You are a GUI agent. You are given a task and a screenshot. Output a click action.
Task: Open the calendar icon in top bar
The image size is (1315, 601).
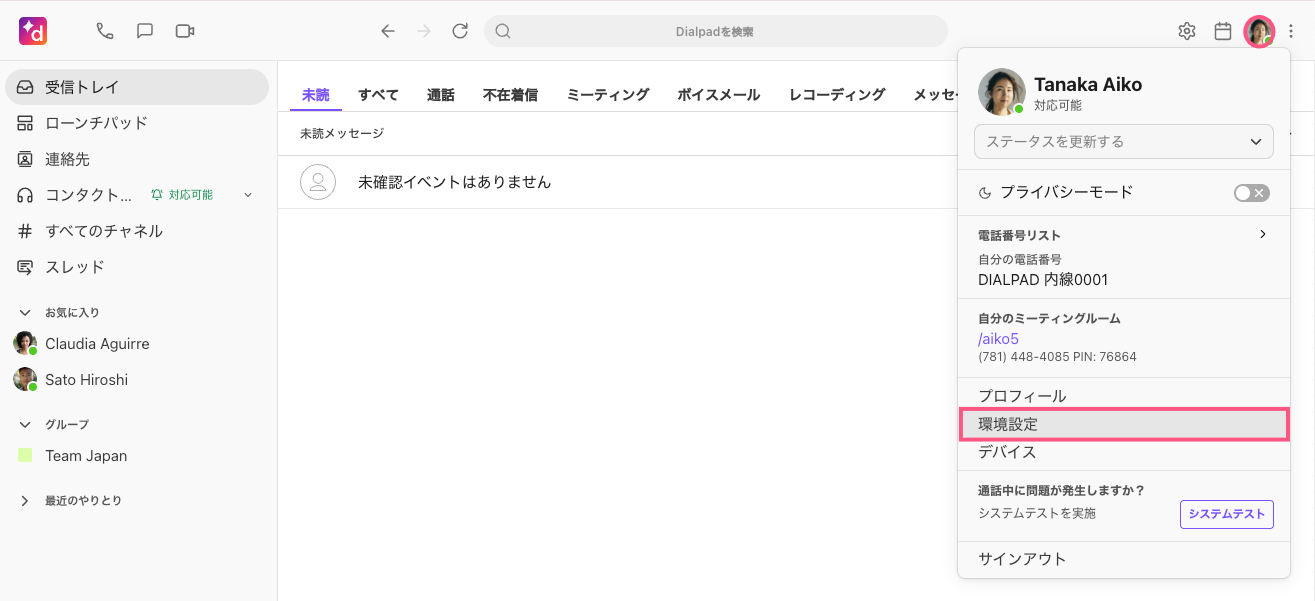pos(1223,31)
